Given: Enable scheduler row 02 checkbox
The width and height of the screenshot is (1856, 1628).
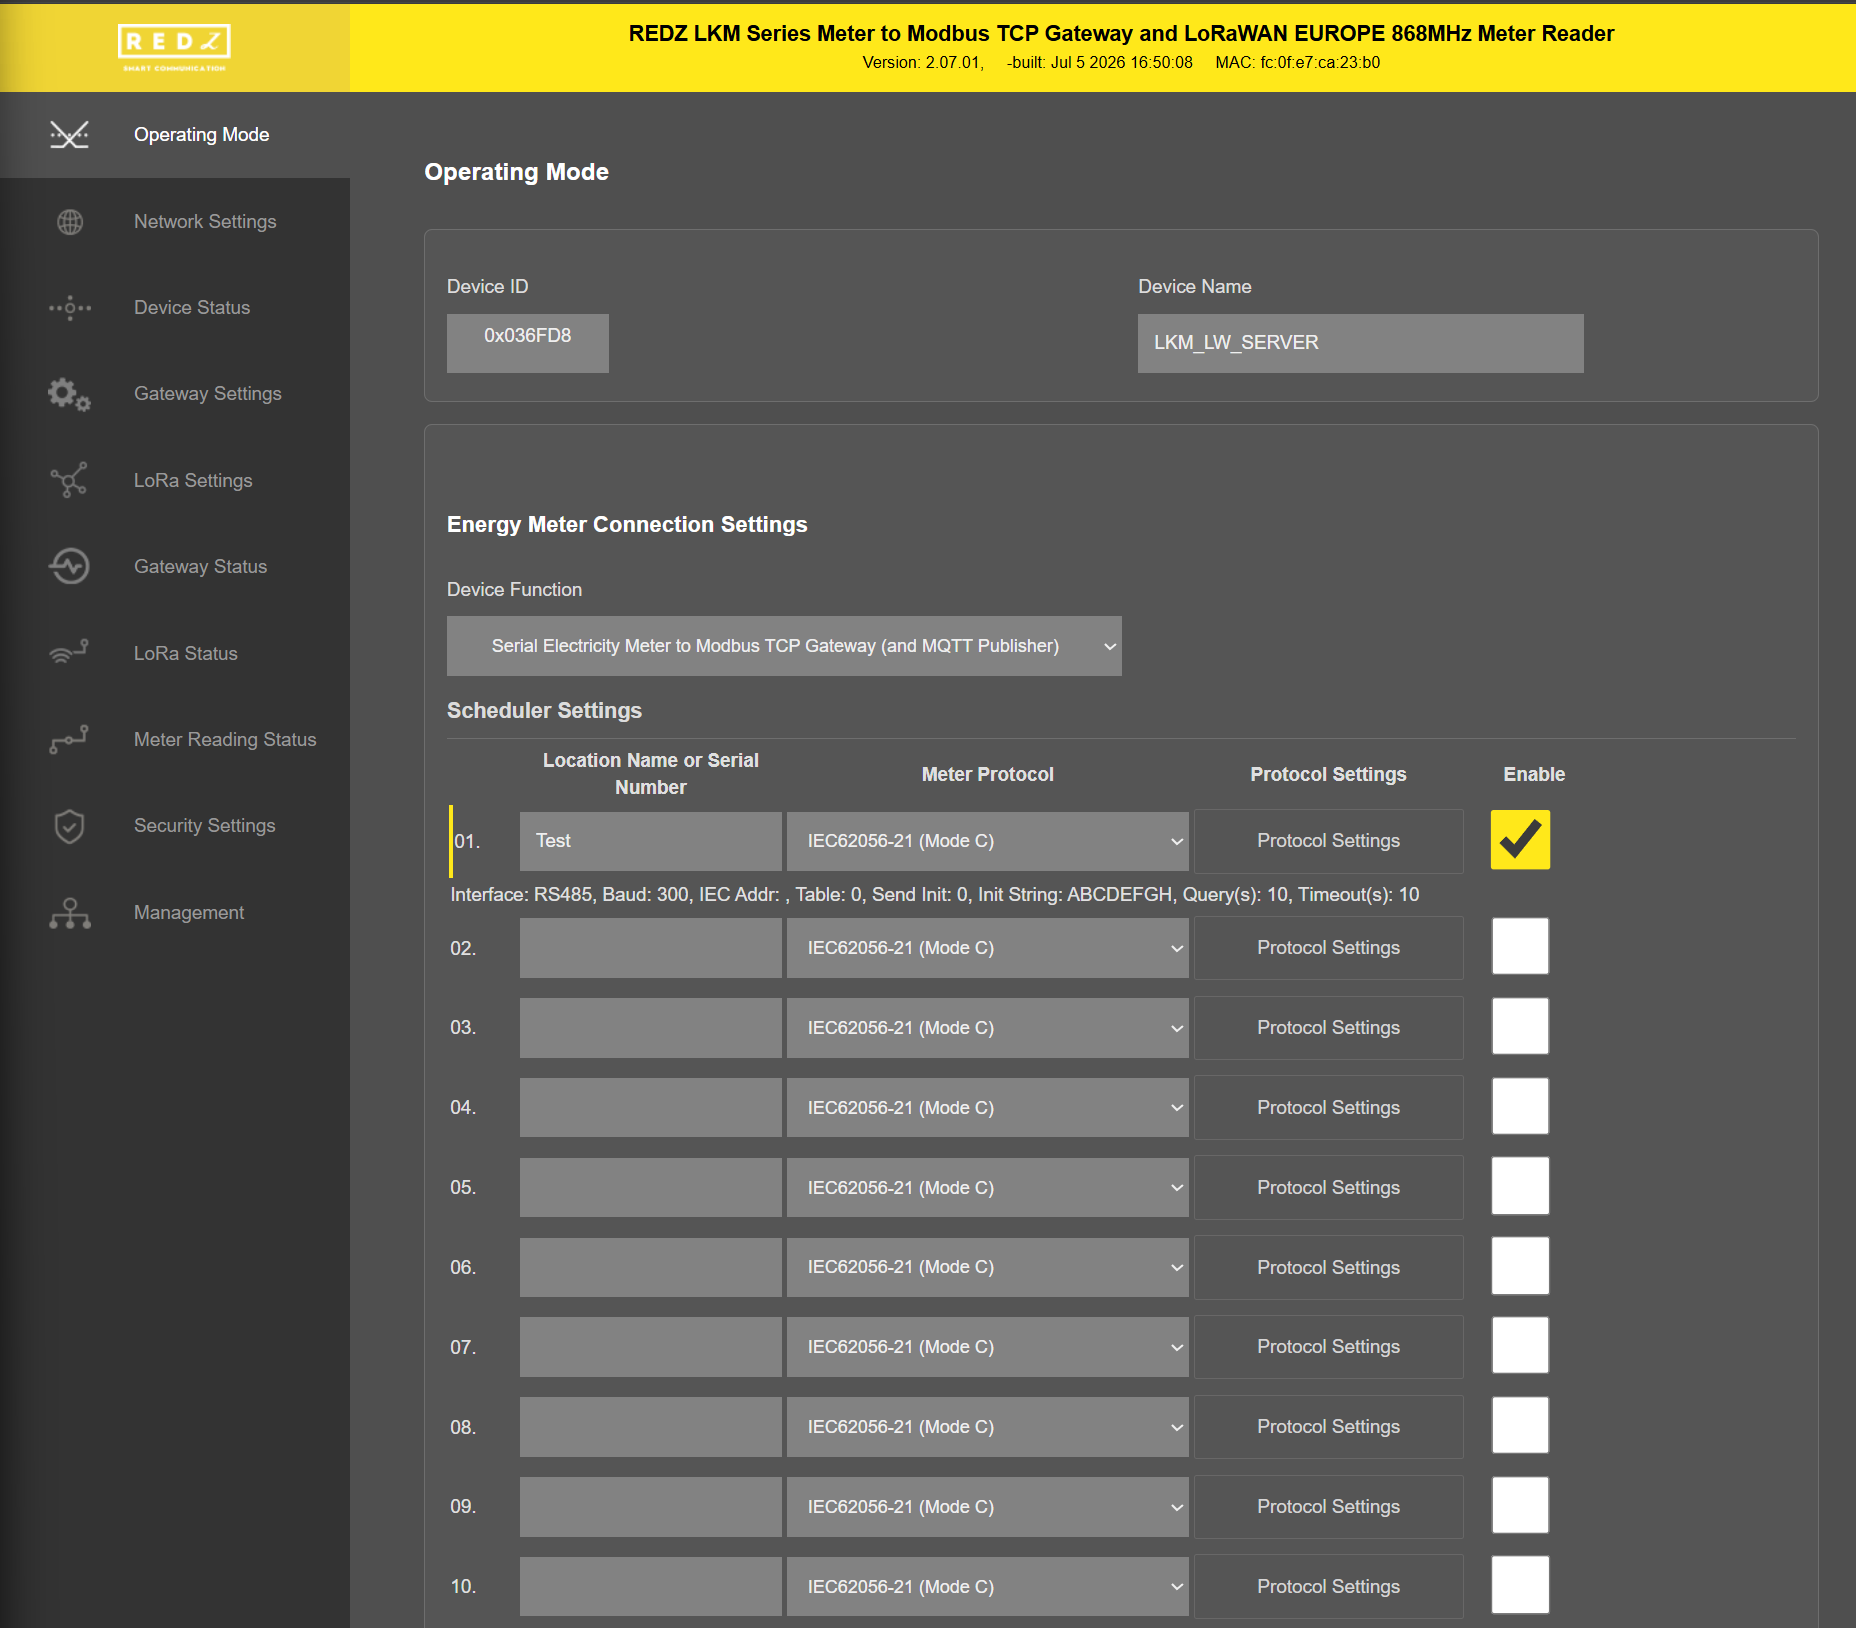Looking at the screenshot, I should coord(1520,946).
